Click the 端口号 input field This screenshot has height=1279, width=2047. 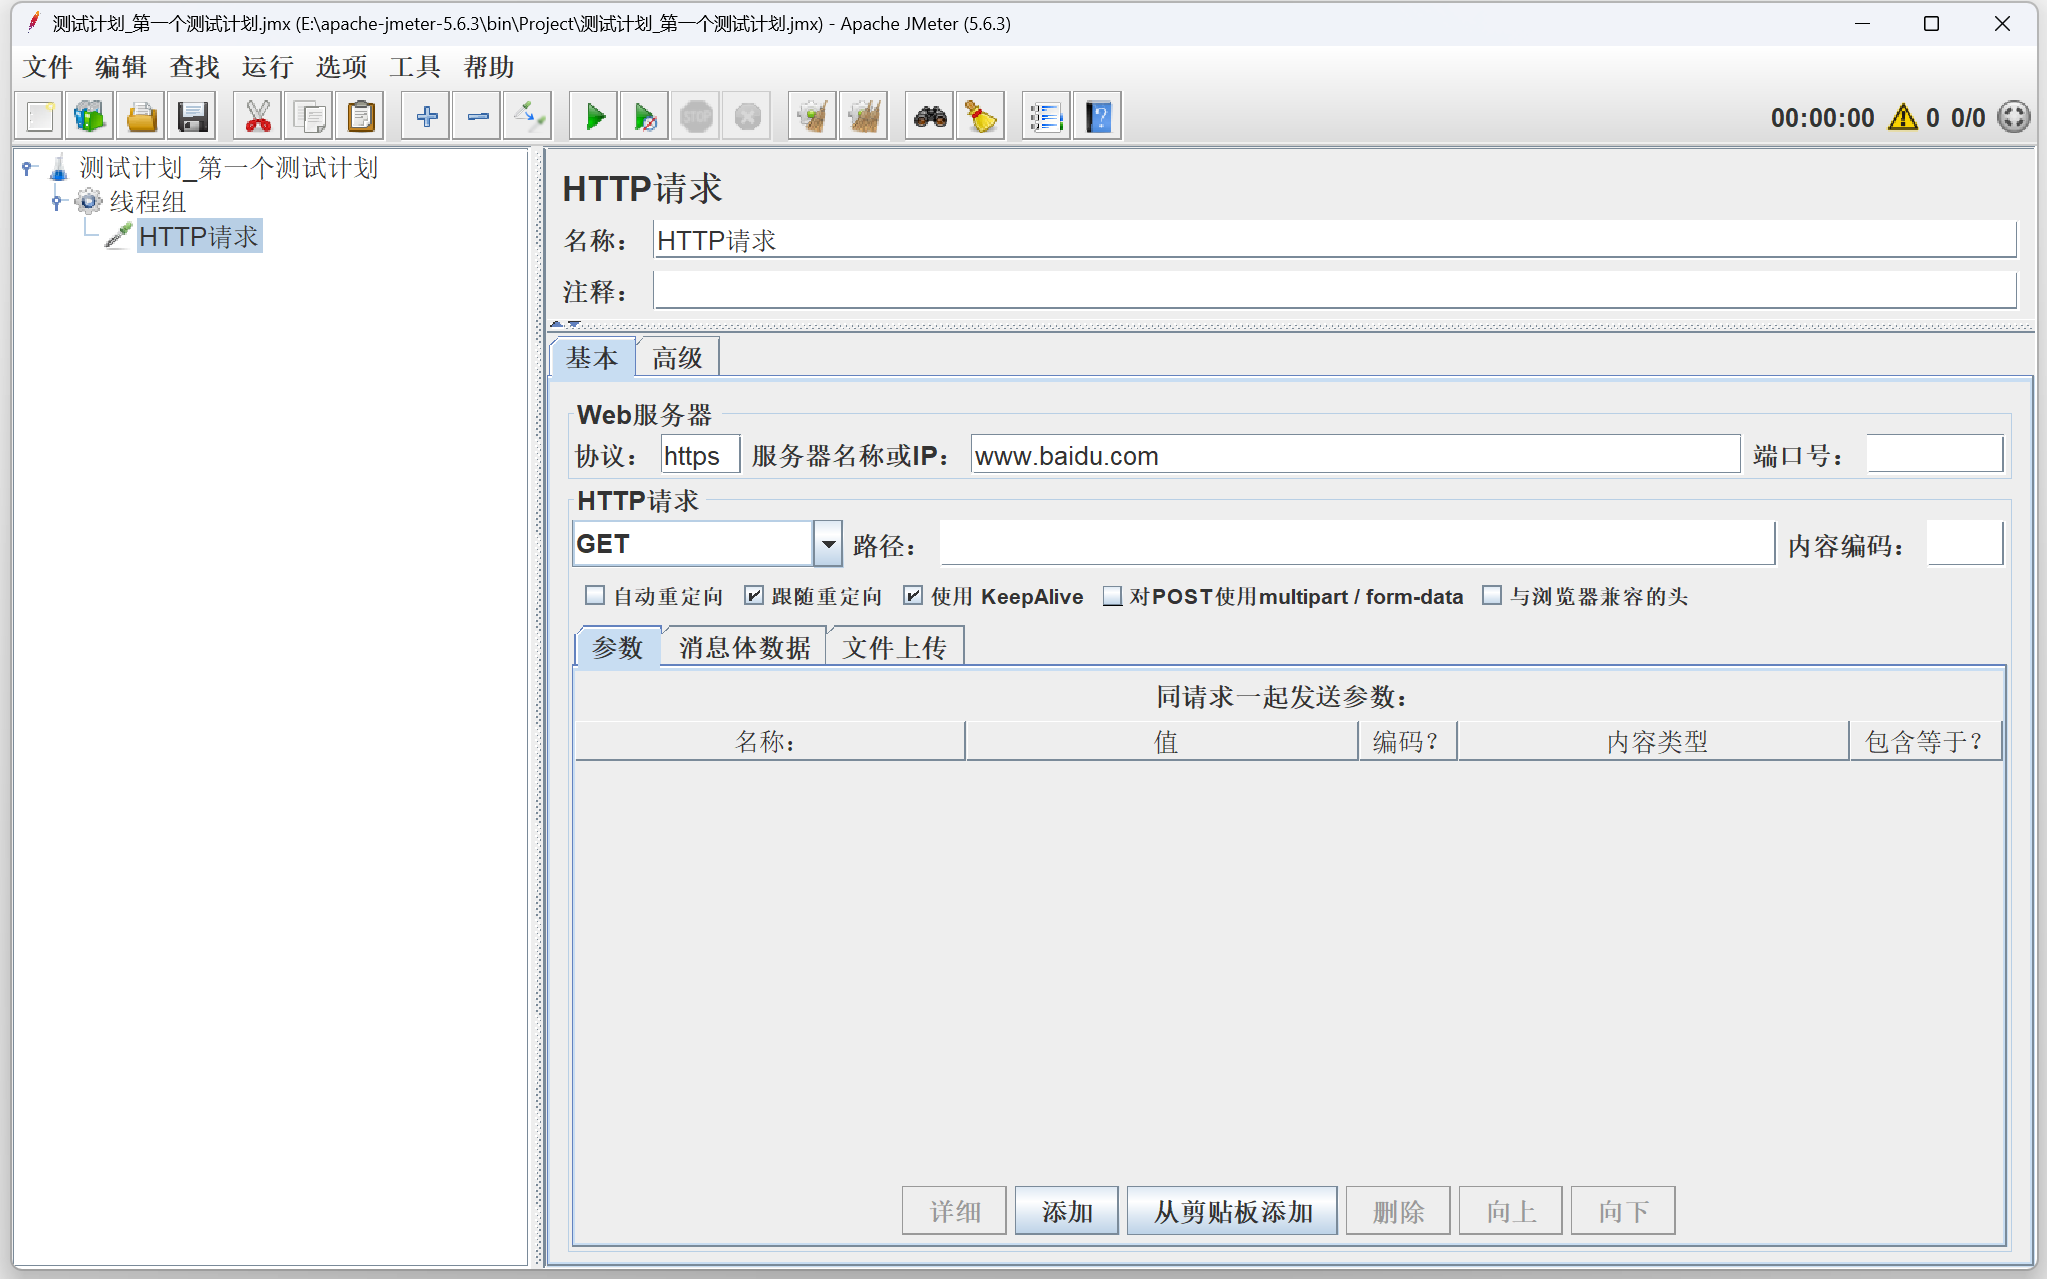[1935, 455]
